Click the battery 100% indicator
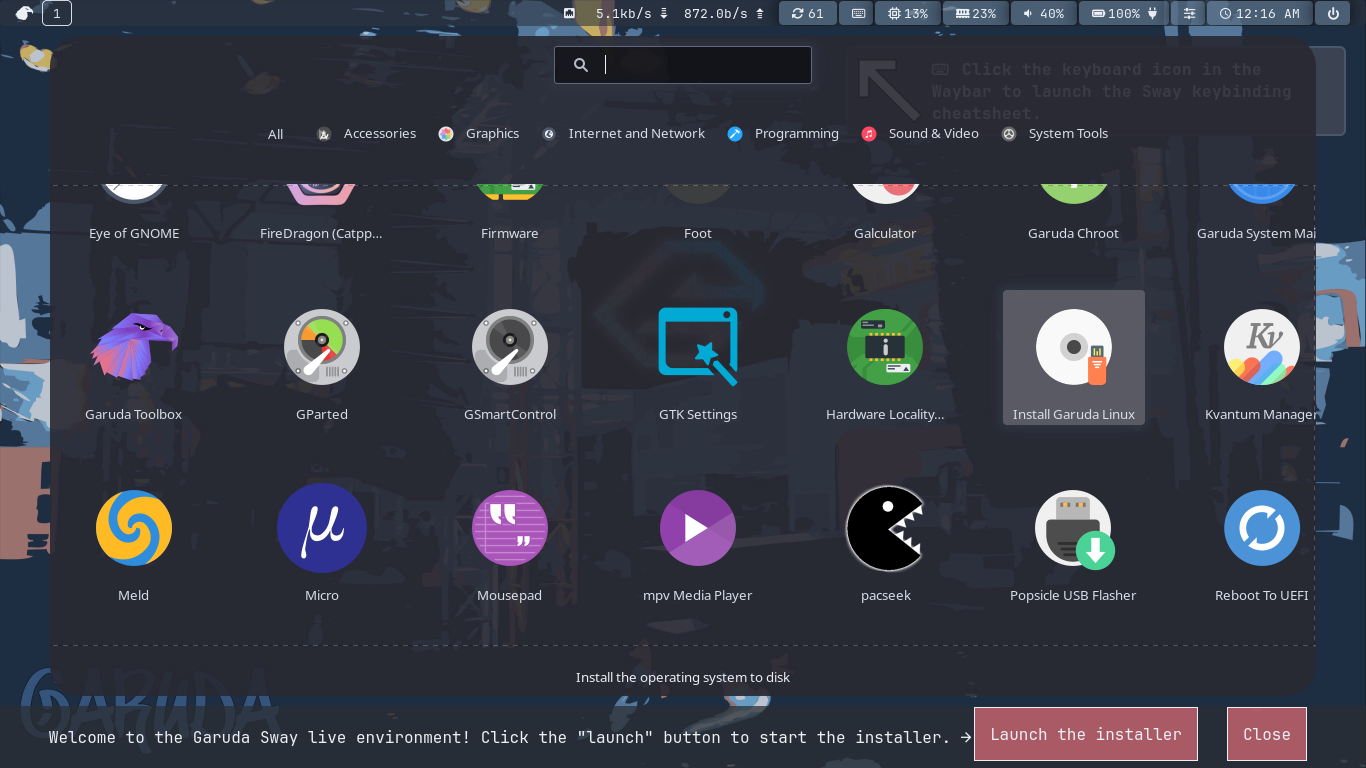The image size is (1366, 768). (x=1124, y=13)
